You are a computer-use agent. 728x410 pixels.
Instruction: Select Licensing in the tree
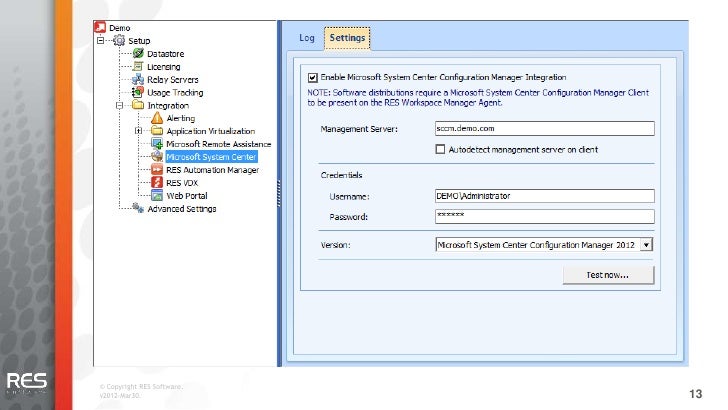[163, 67]
